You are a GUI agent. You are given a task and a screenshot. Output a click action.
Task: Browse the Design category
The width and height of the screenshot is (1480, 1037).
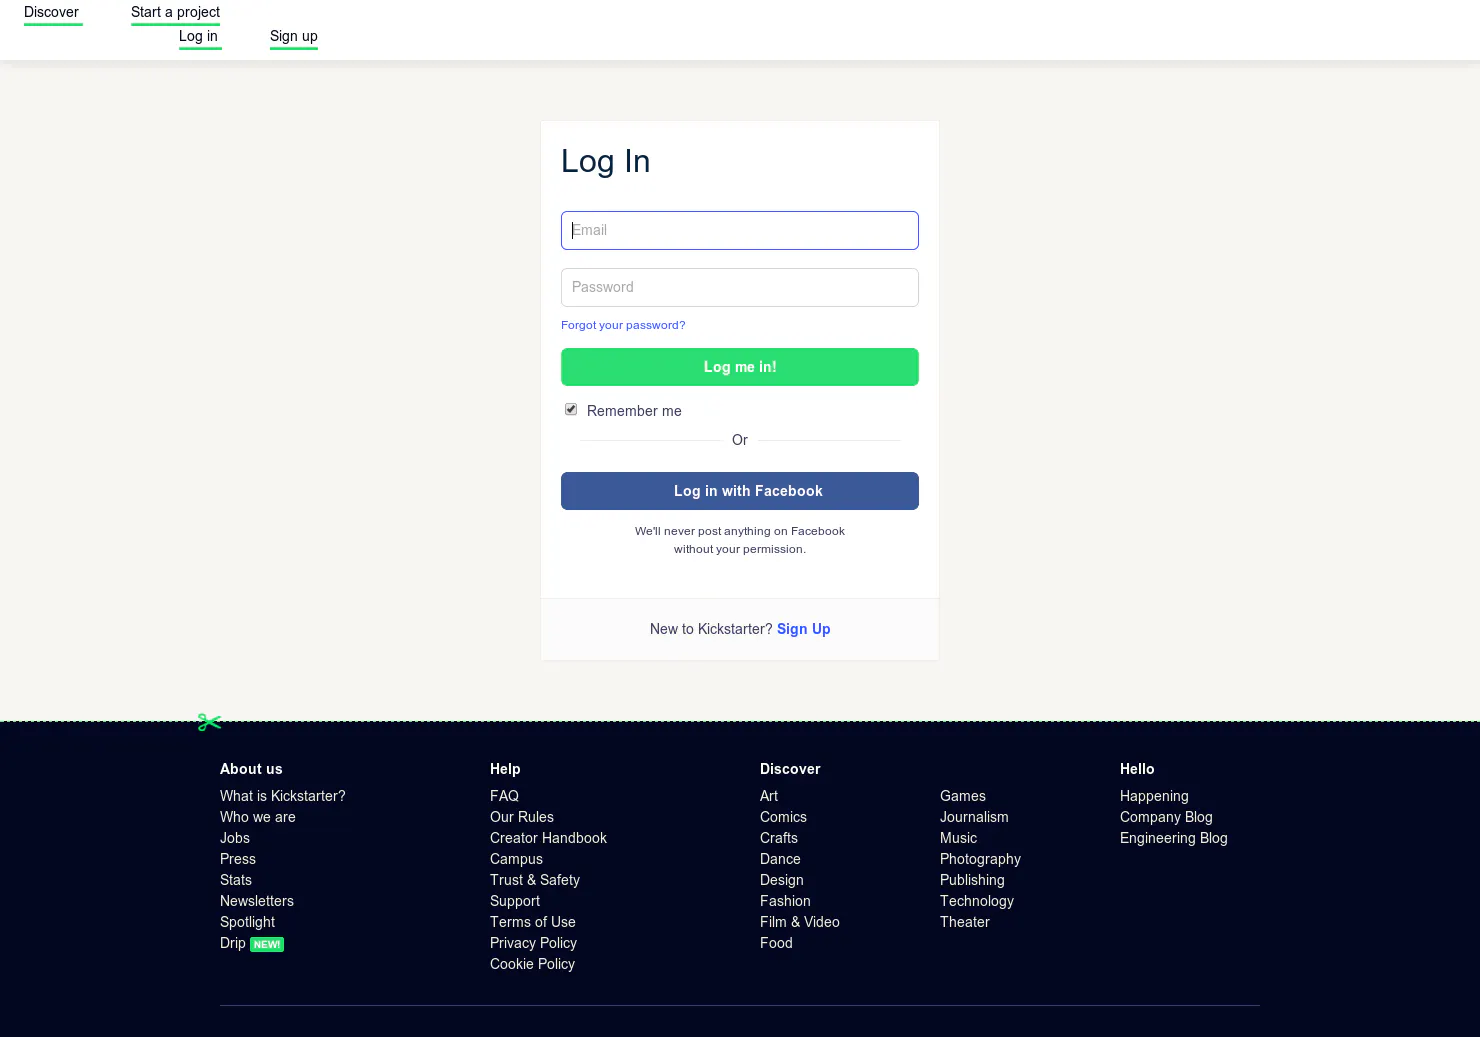[782, 880]
